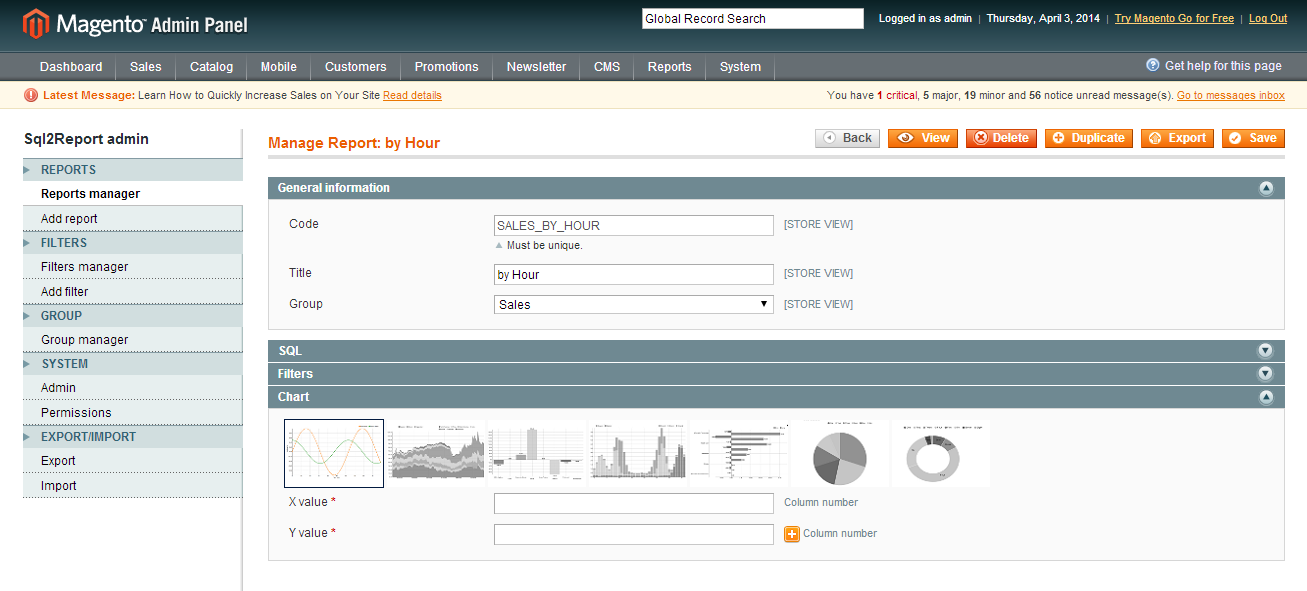Image resolution: width=1307 pixels, height=591 pixels.
Task: Click the Latest Message alert icon
Action: (31, 95)
